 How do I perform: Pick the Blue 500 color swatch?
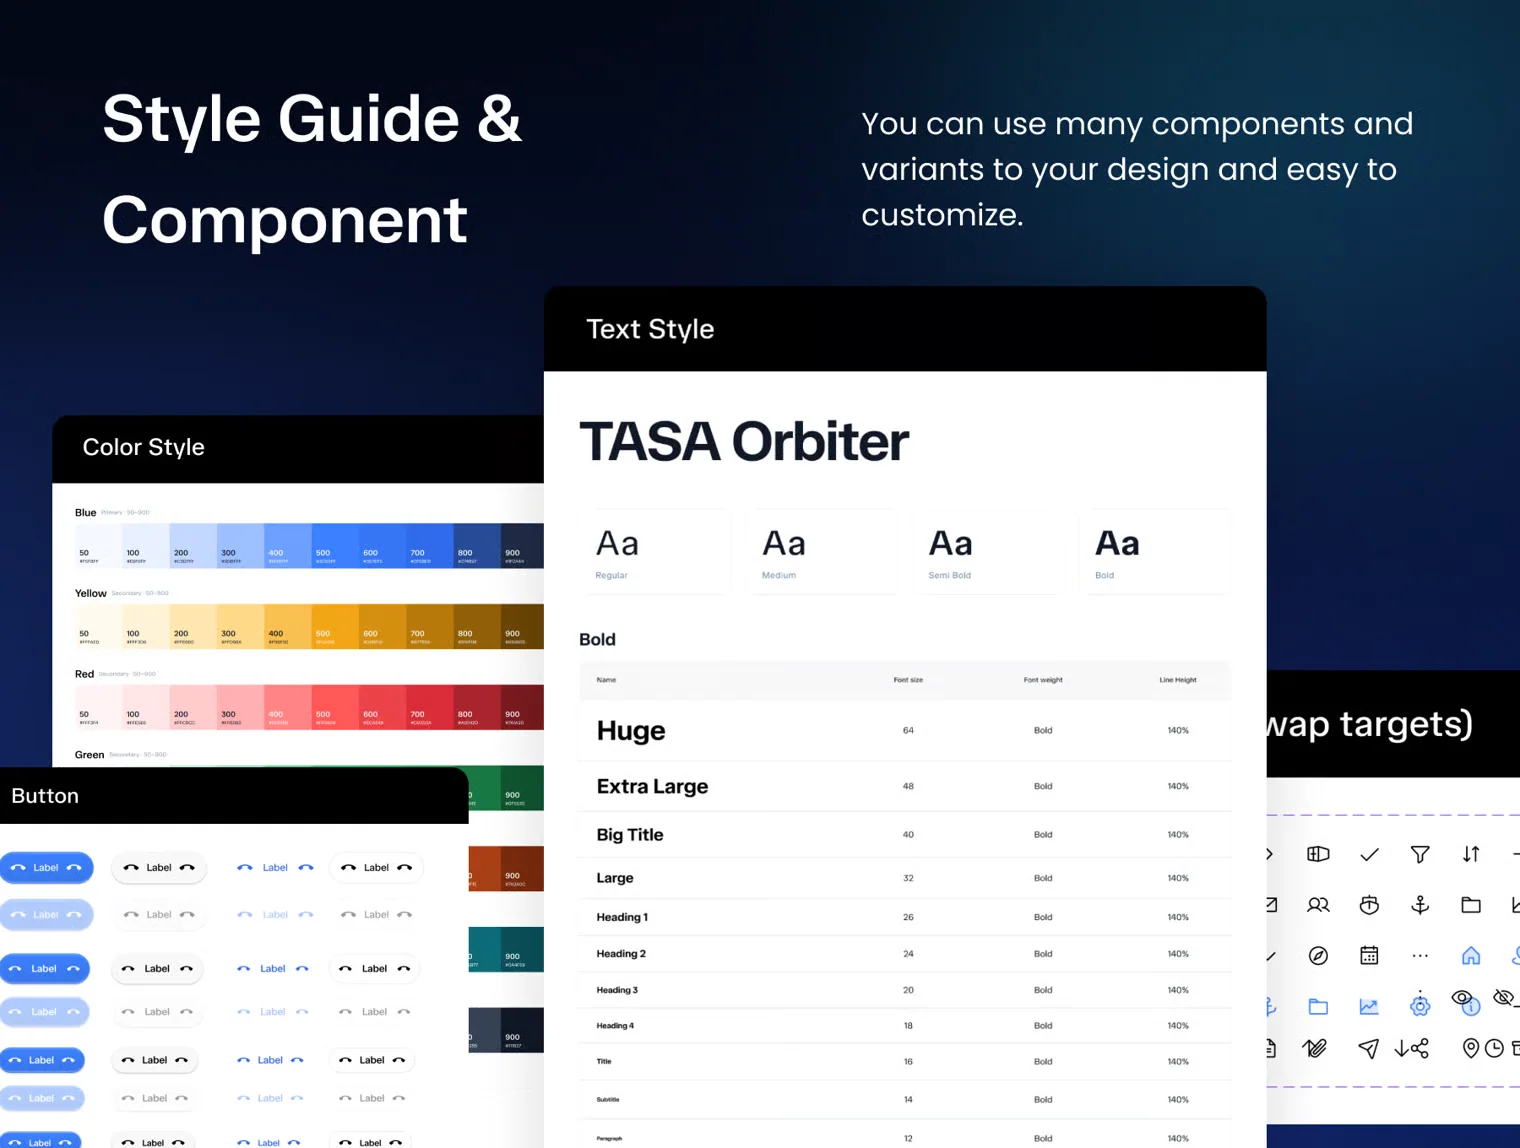tap(335, 546)
